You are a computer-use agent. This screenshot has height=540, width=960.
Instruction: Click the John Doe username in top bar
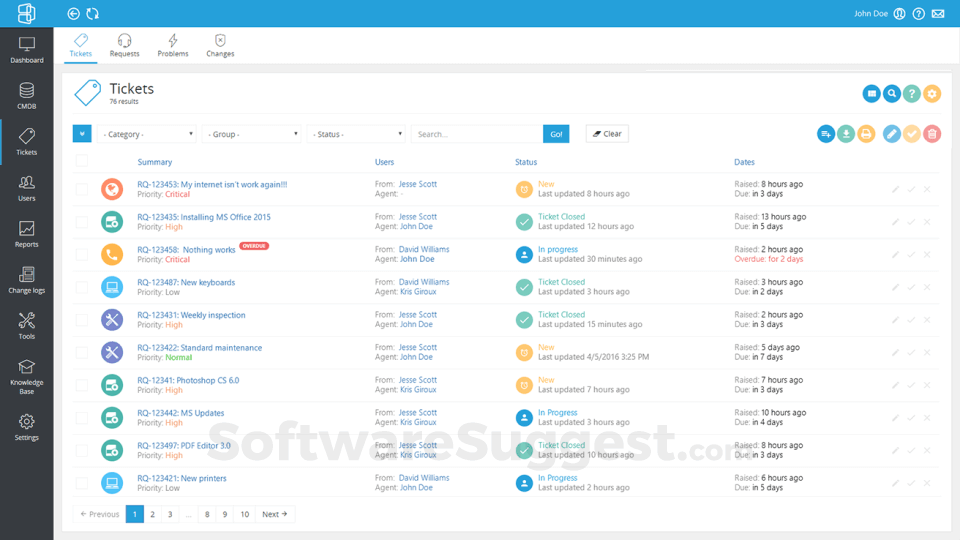click(x=871, y=13)
